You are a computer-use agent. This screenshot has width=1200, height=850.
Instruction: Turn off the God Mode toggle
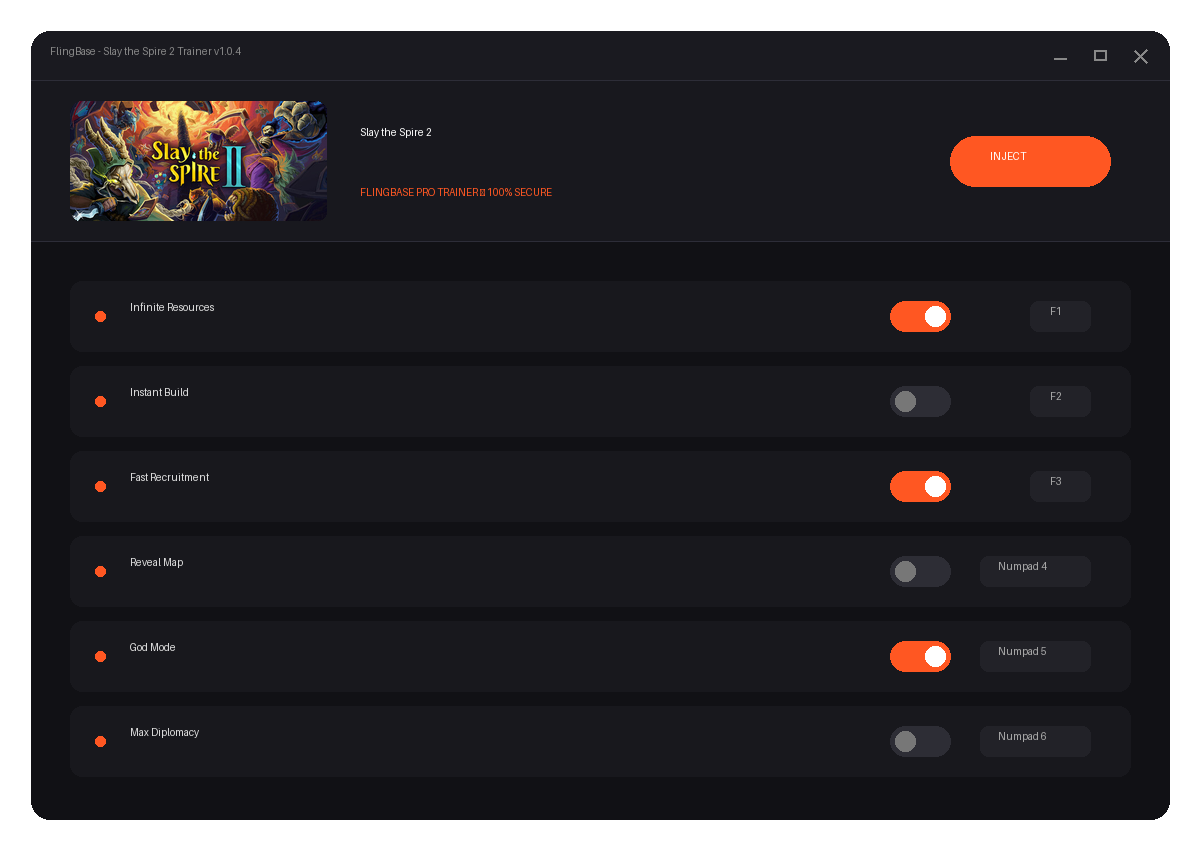point(920,657)
